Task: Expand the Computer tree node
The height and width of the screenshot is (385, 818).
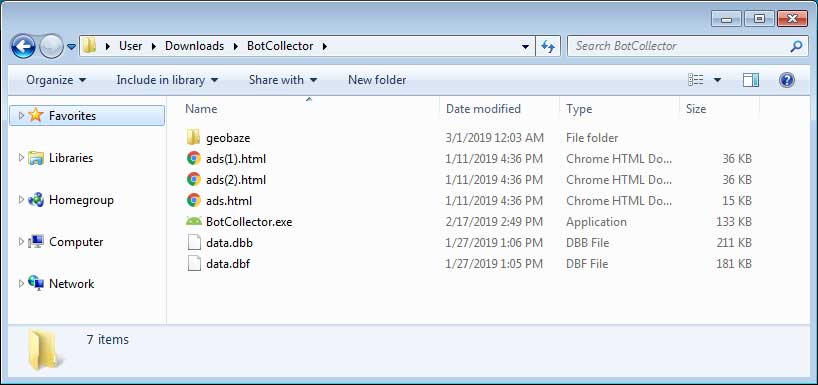Action: point(21,242)
